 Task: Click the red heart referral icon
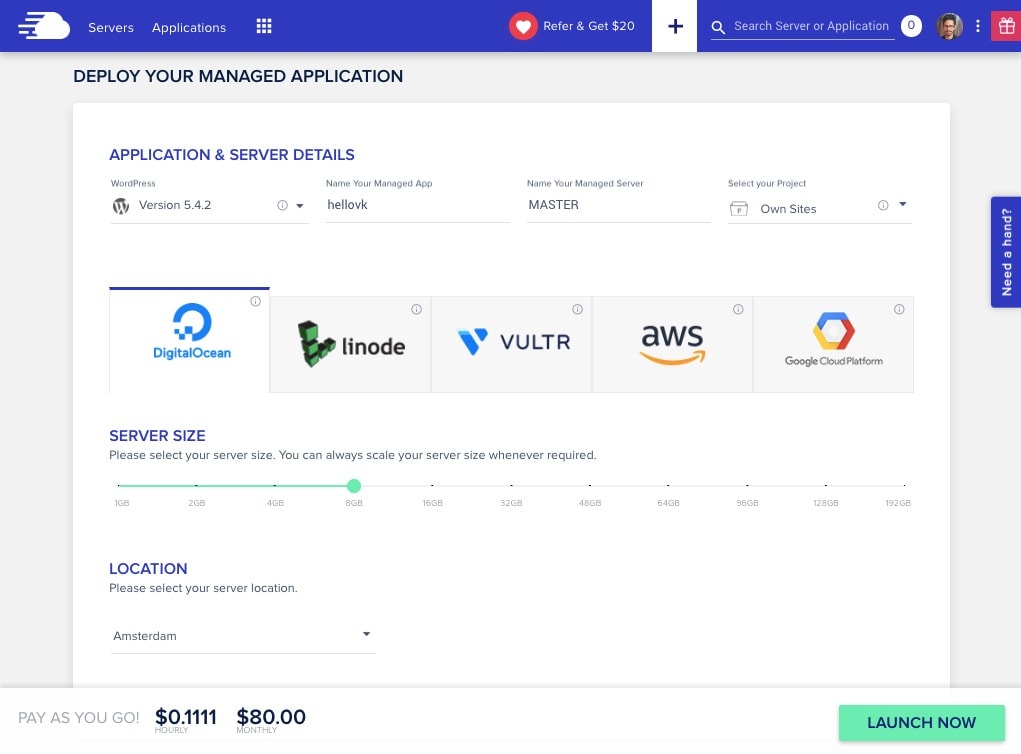click(x=523, y=26)
